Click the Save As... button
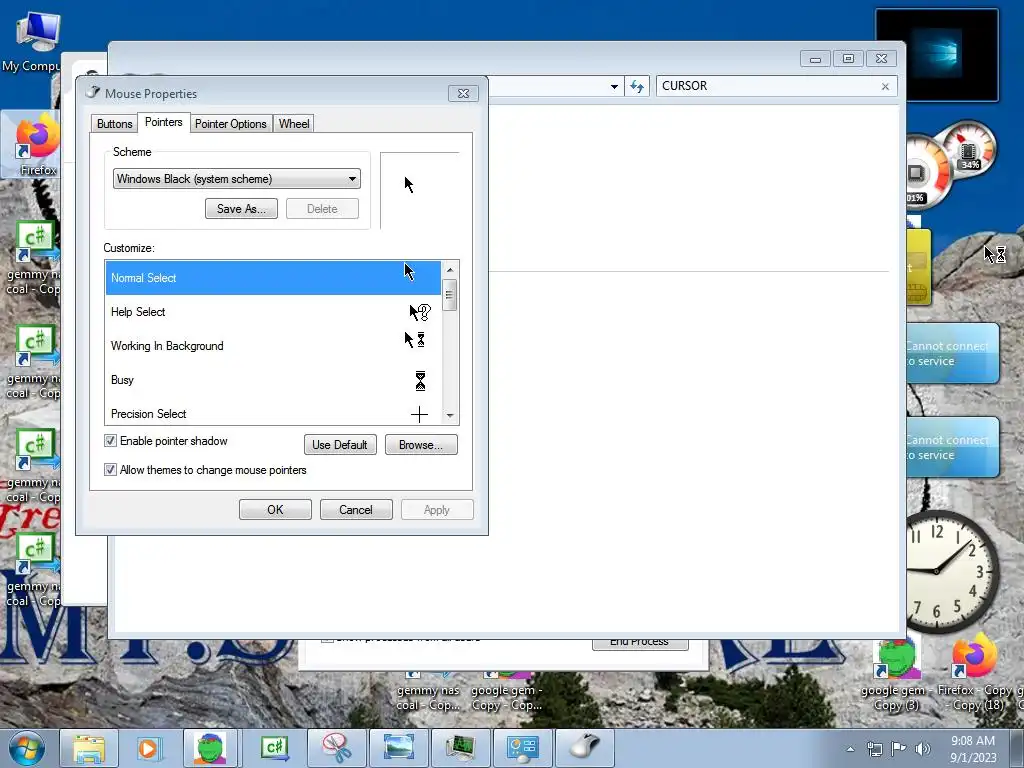The width and height of the screenshot is (1024, 768). [241, 209]
